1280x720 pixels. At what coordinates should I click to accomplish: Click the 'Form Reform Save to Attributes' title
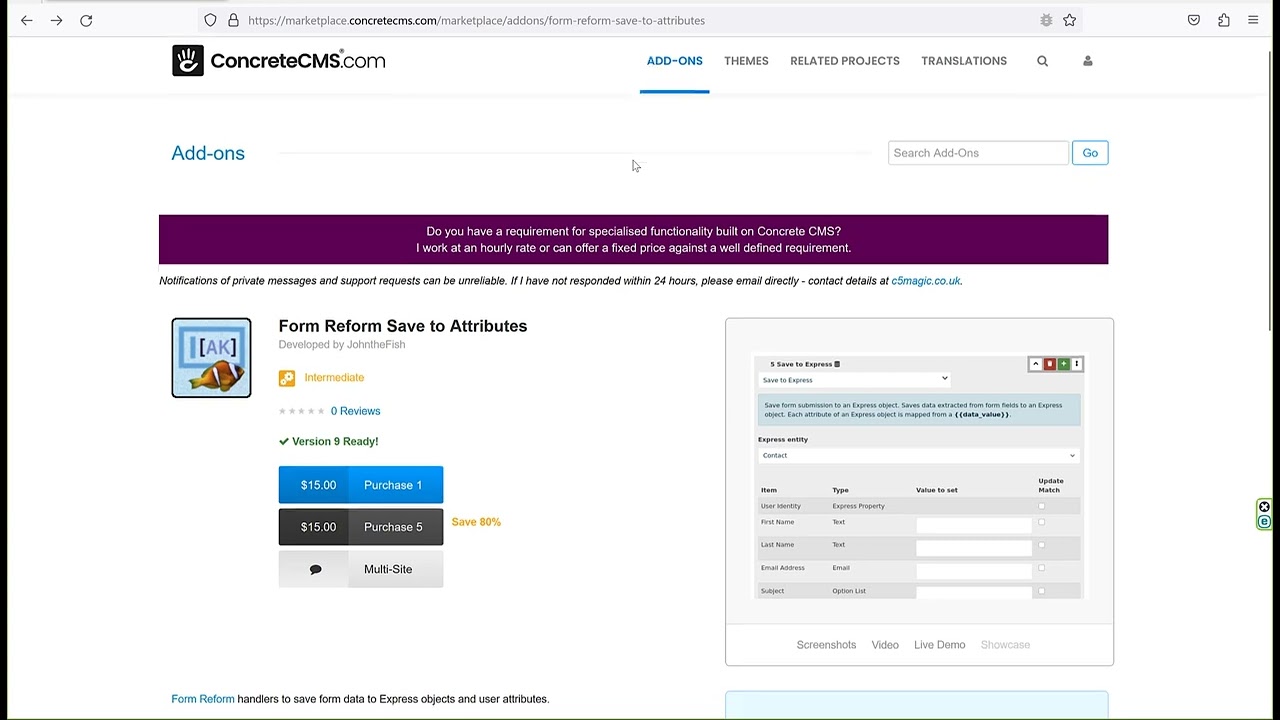click(x=403, y=326)
